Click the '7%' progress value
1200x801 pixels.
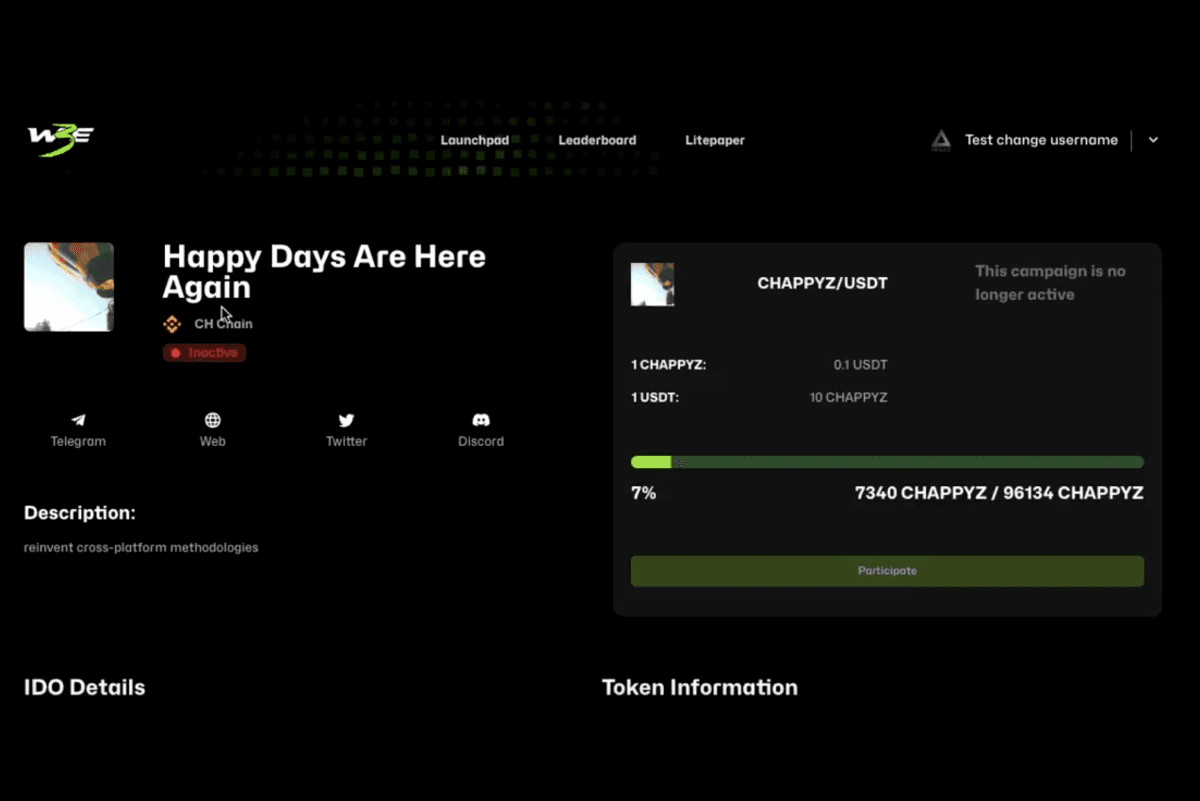[643, 493]
